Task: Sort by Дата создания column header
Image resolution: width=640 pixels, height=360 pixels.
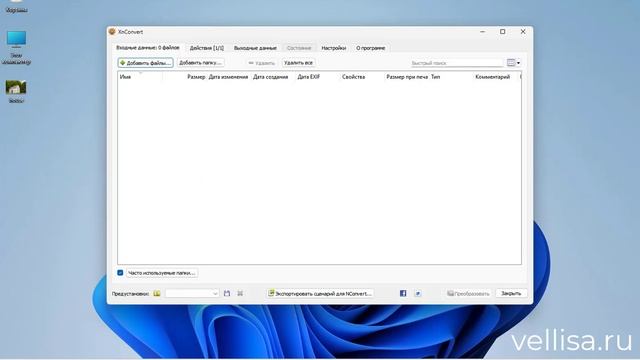Action: click(273, 77)
